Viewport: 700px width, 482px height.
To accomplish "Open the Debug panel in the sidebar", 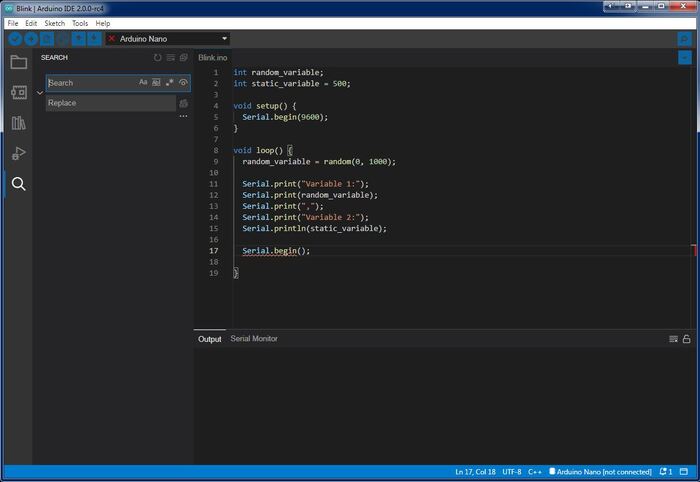I will (18, 153).
